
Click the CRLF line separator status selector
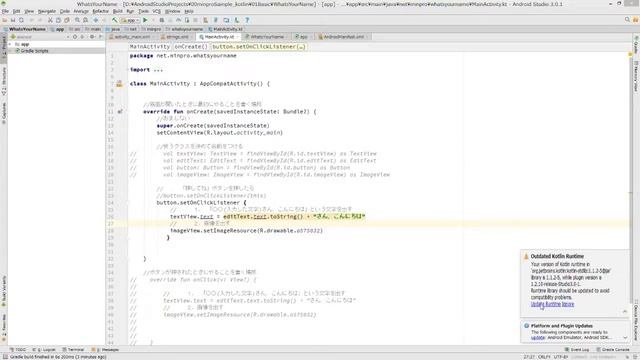(x=544, y=357)
